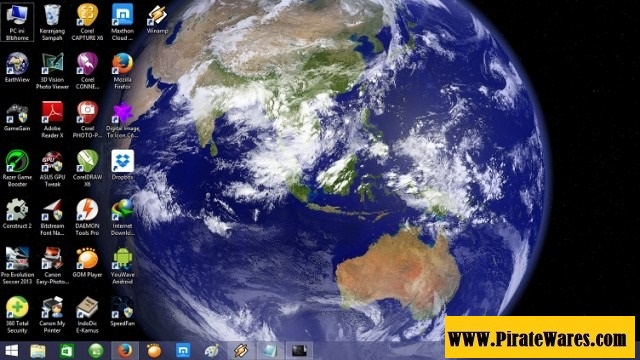
Task: Open the Internet Download Manager shortcut
Action: 122,217
